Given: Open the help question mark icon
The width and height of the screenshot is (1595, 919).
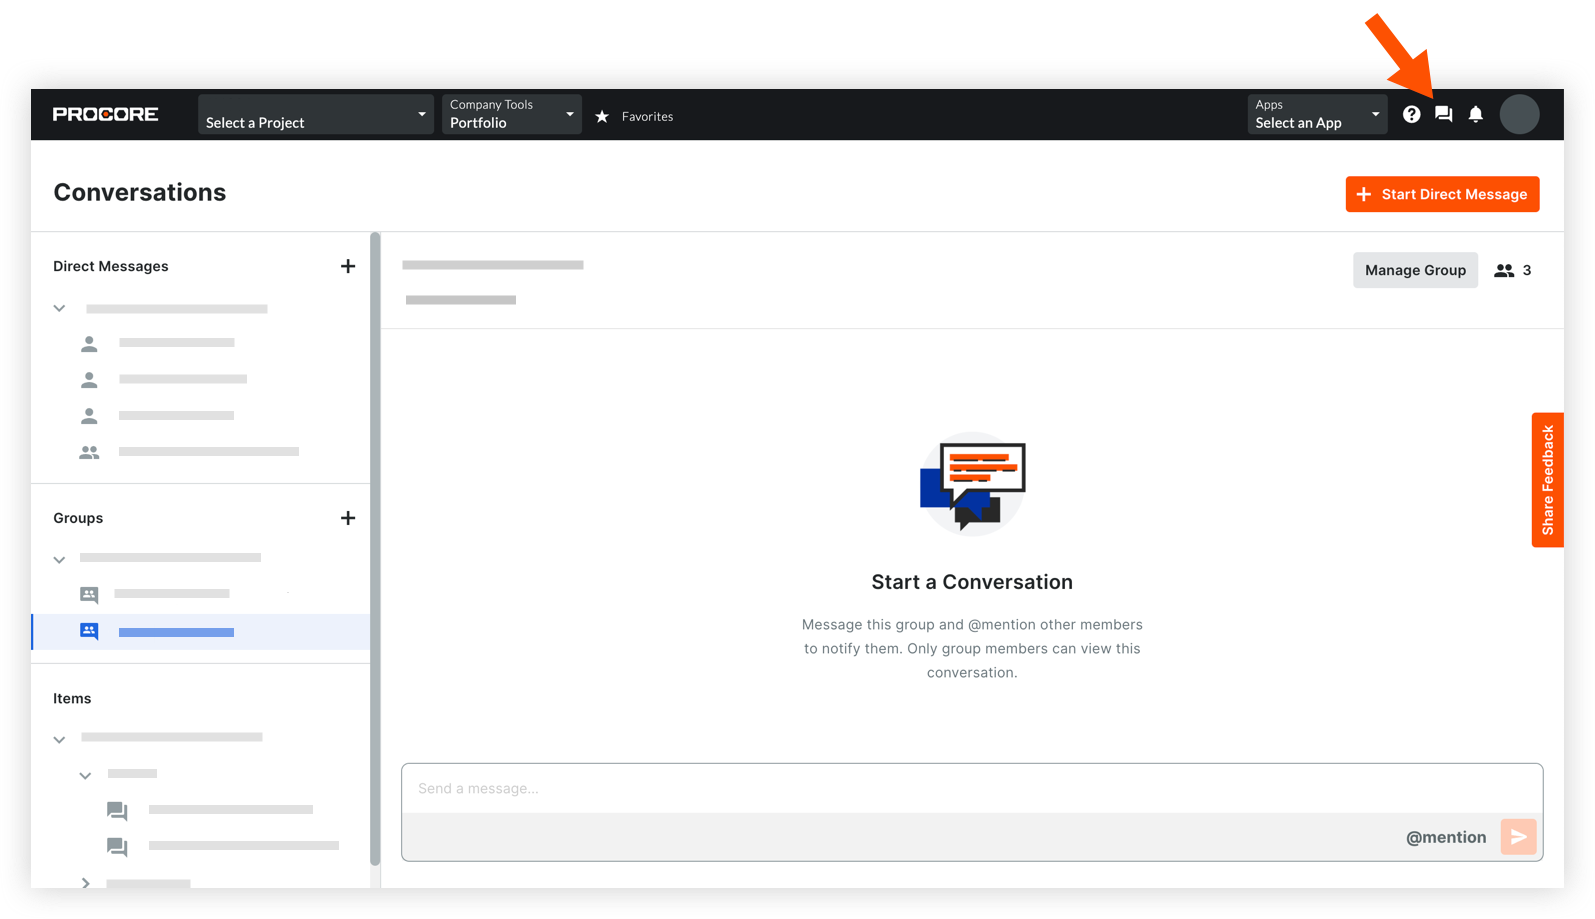Looking at the screenshot, I should [1411, 114].
